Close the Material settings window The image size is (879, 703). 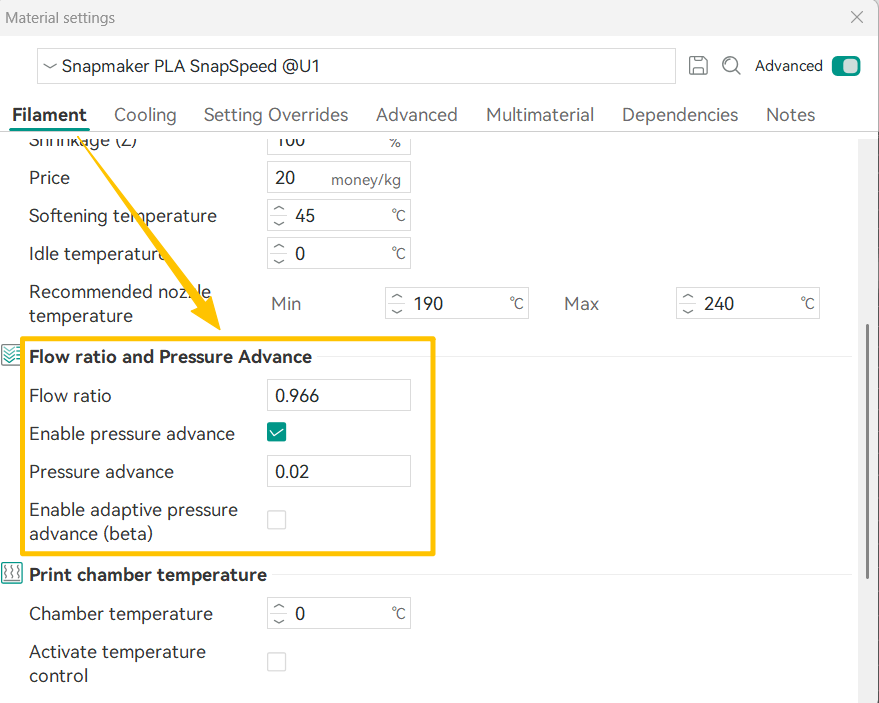click(856, 17)
